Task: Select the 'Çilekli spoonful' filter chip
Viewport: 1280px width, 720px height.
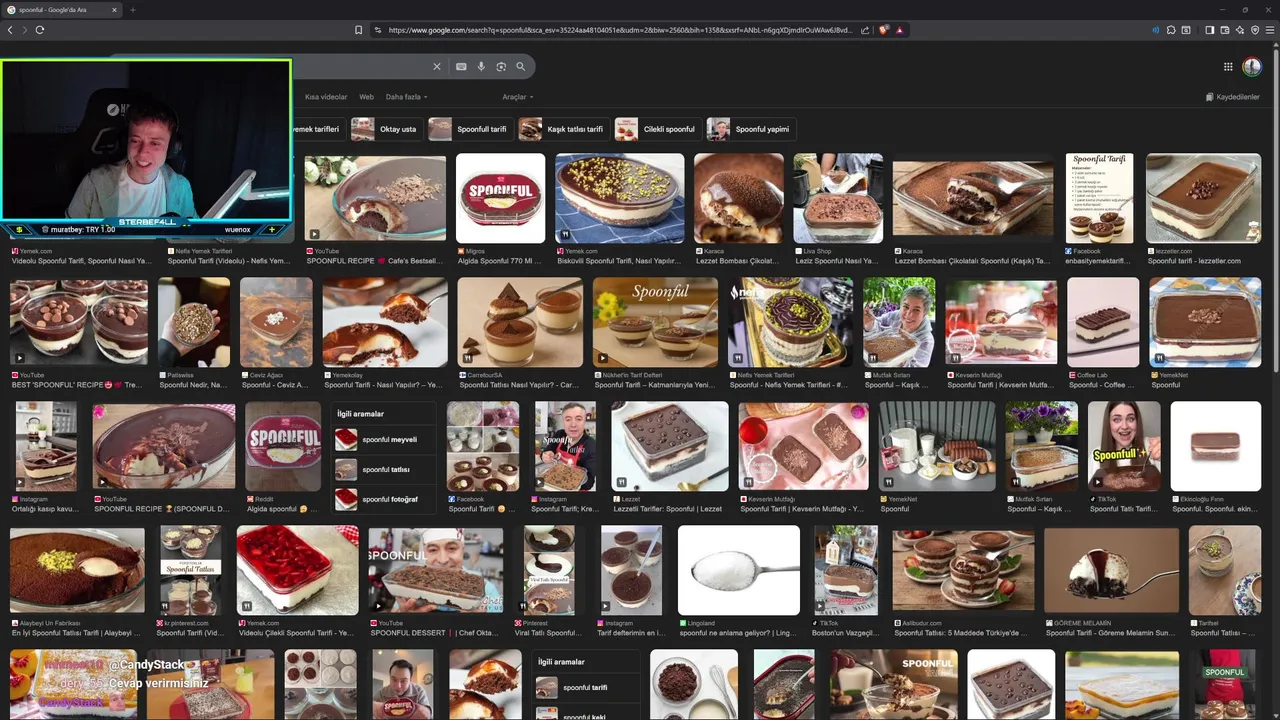Action: (x=657, y=129)
